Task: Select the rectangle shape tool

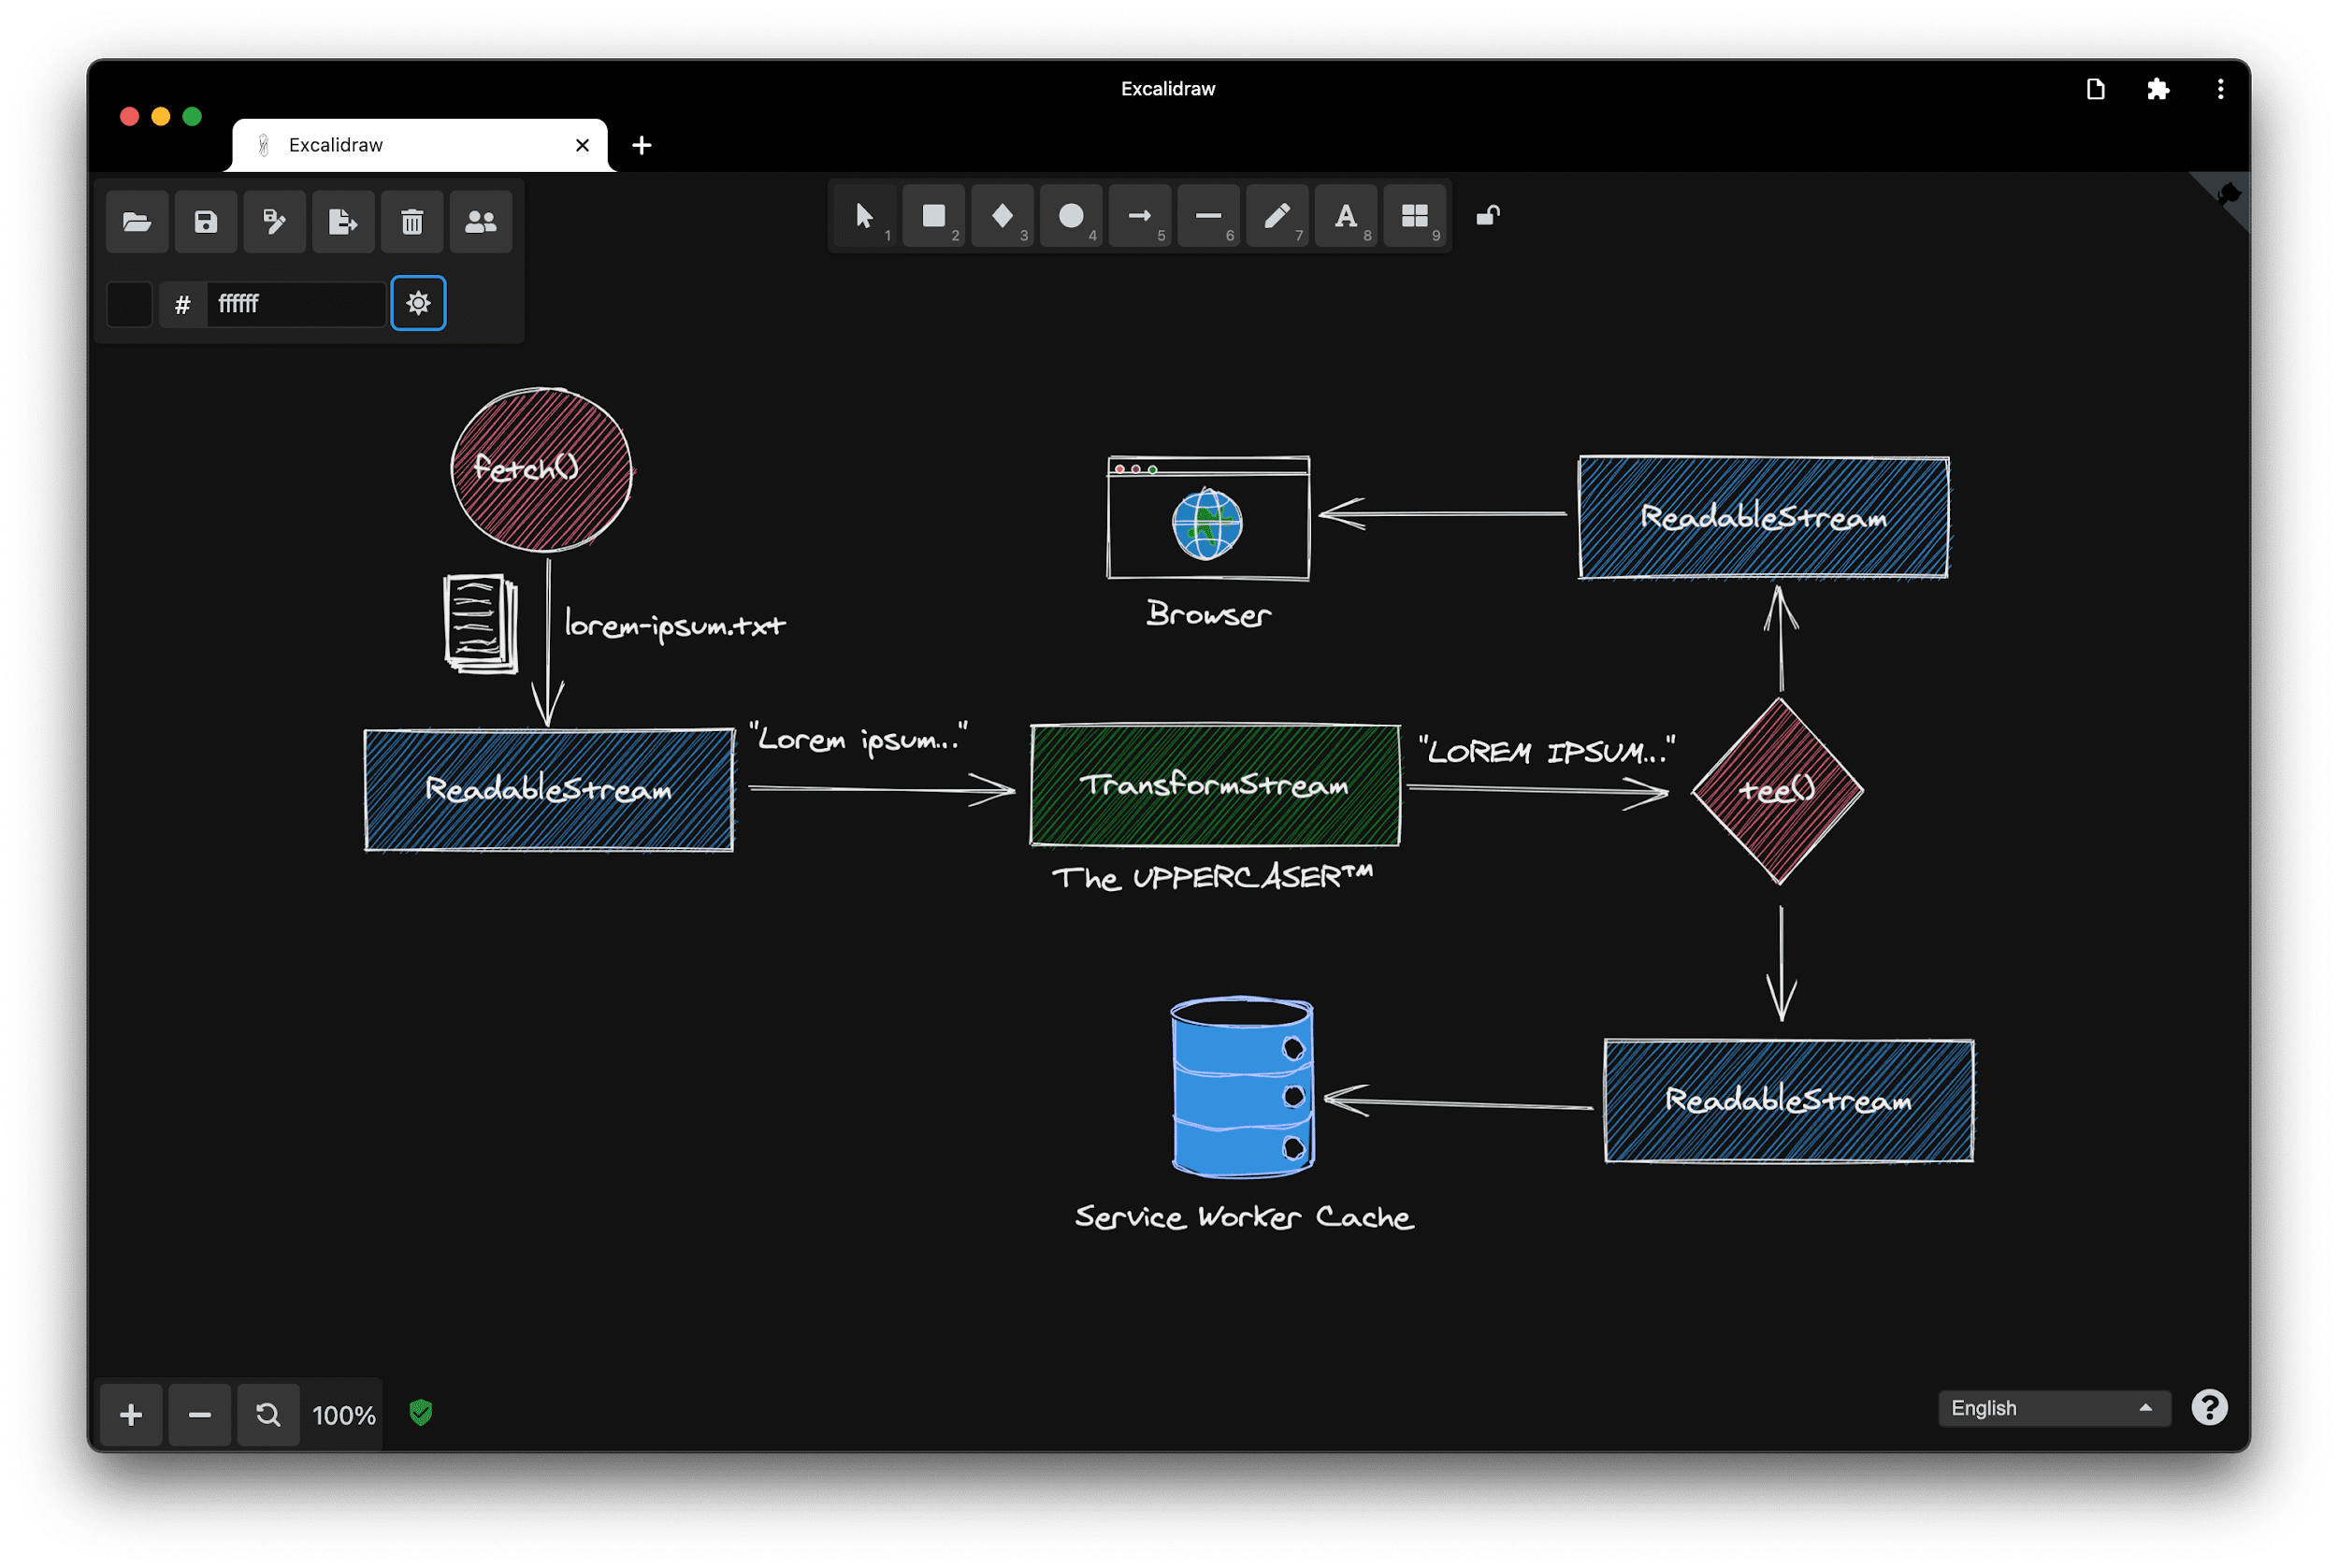Action: coord(928,215)
